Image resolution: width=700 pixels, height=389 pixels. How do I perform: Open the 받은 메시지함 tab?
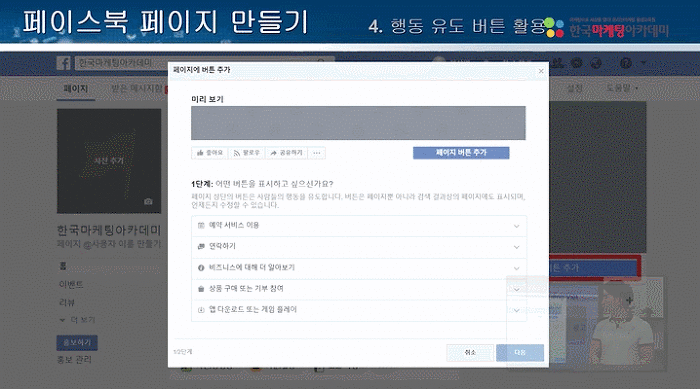[x=137, y=88]
